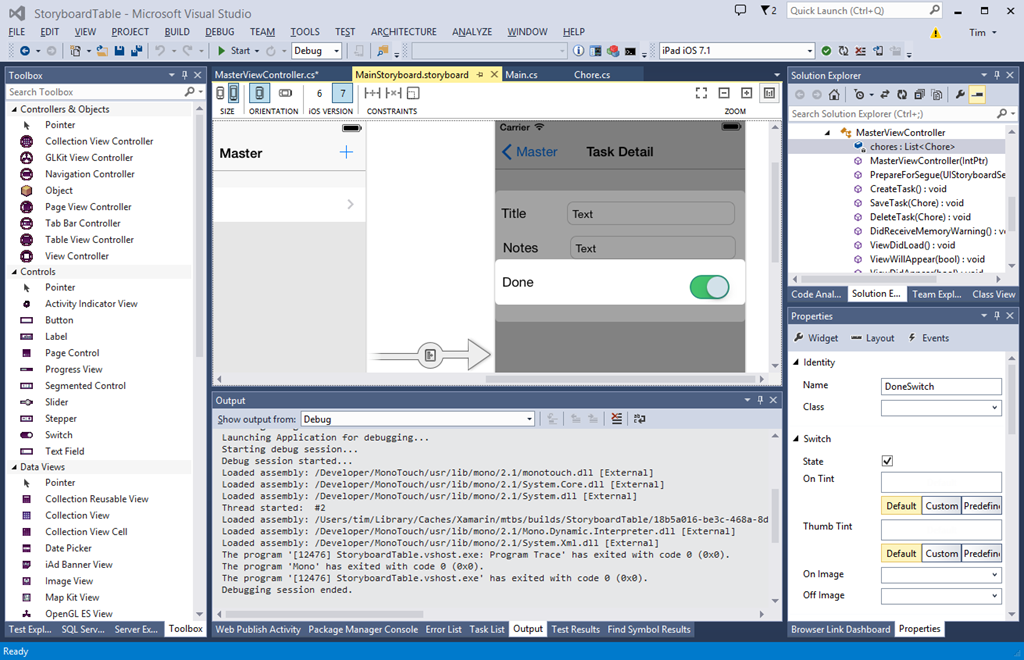
Task: Open the BUILD menu
Action: tap(176, 32)
